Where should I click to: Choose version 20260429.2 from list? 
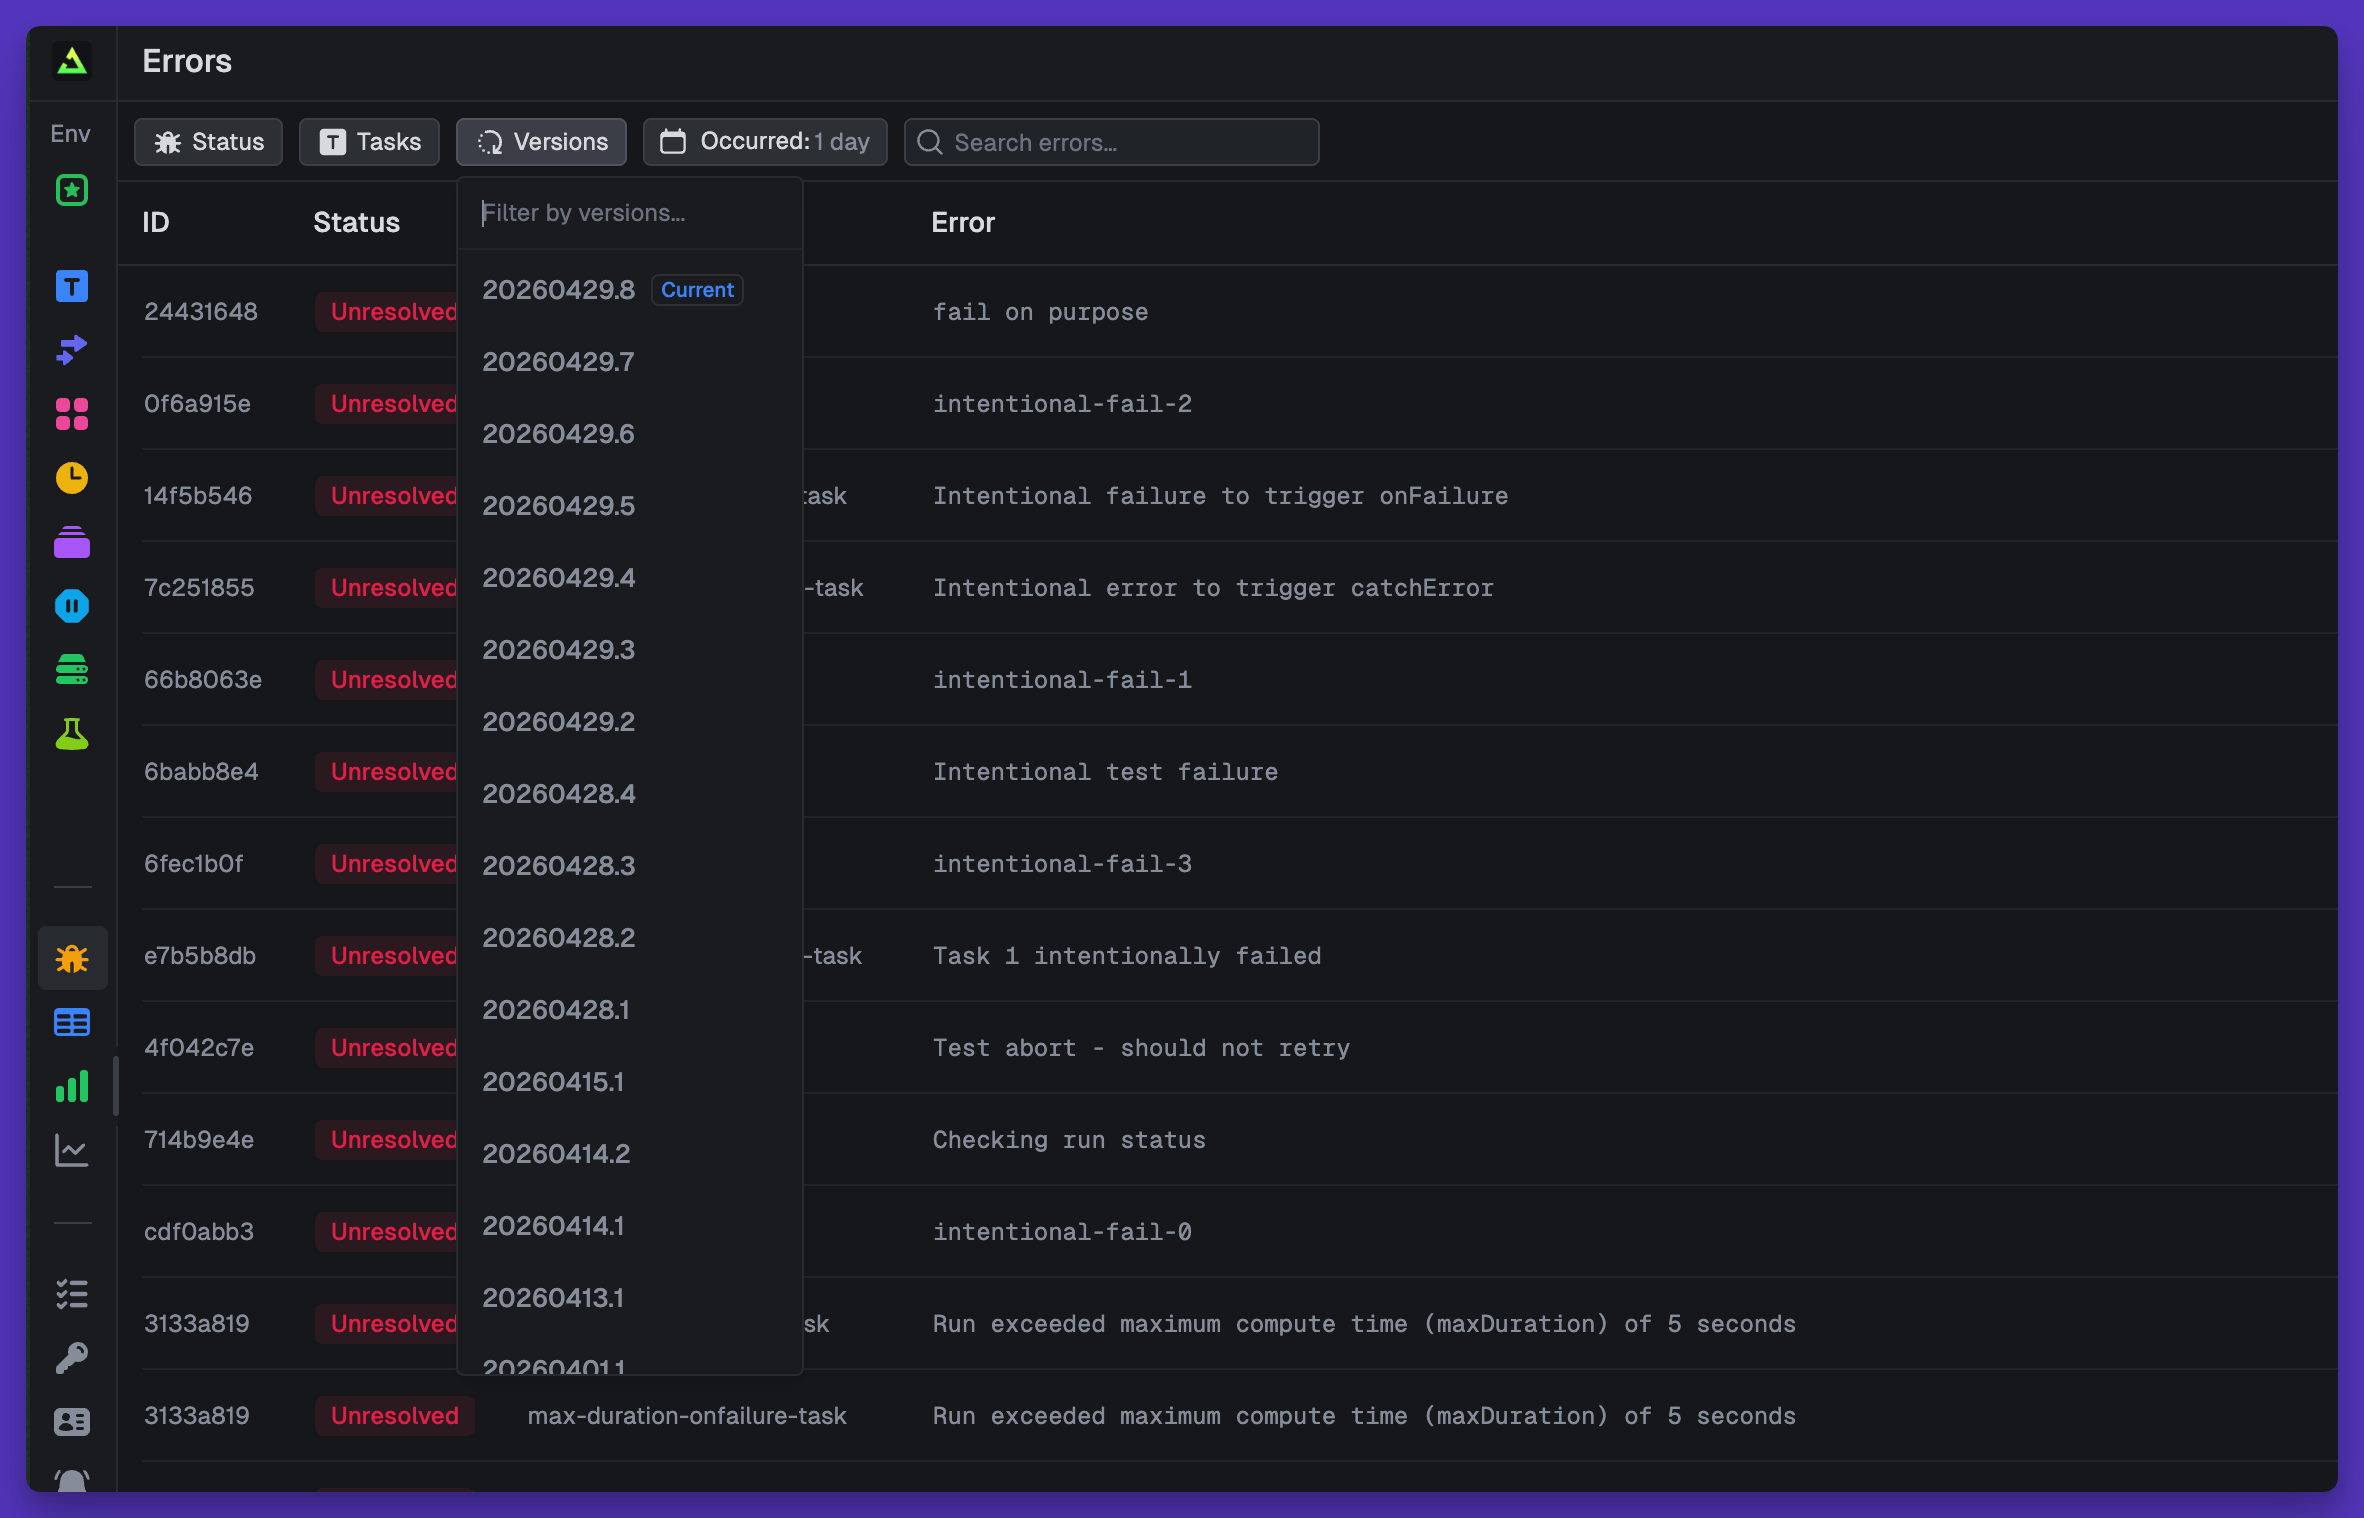click(x=630, y=722)
